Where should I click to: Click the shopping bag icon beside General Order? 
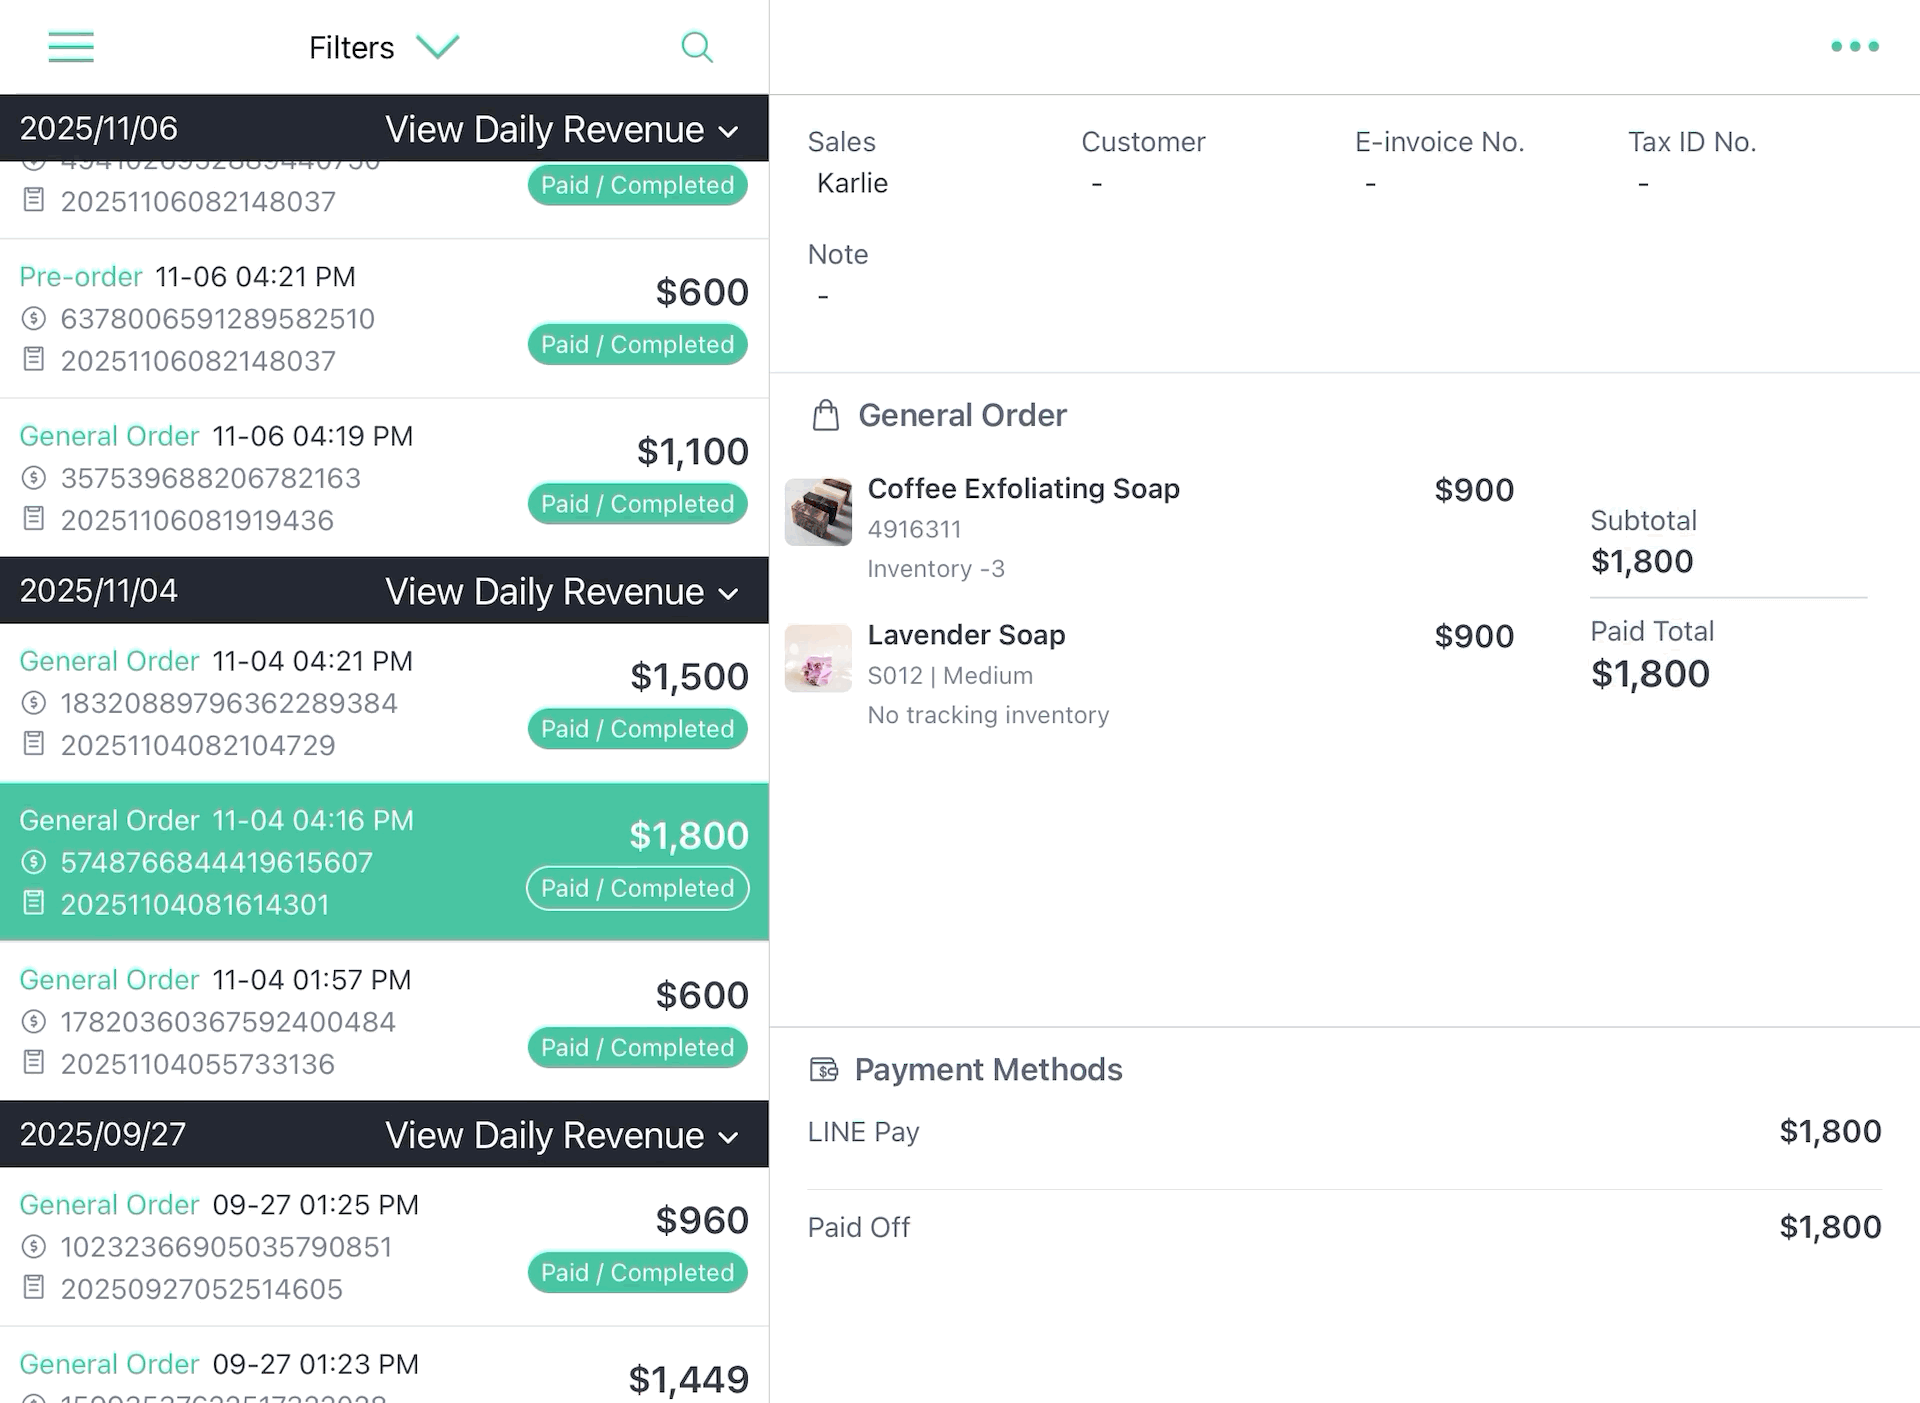[x=826, y=415]
